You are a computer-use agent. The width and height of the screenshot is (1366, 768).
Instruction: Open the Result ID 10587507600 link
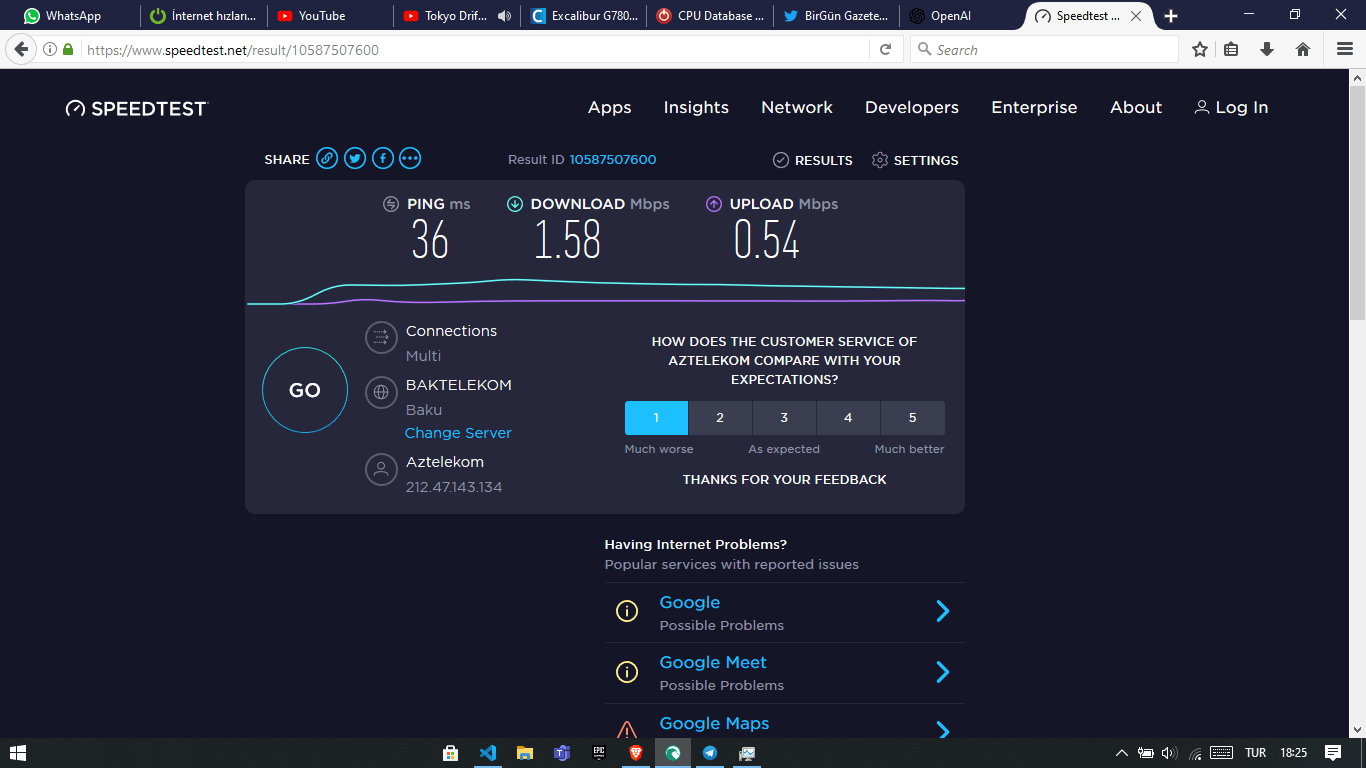coord(613,160)
